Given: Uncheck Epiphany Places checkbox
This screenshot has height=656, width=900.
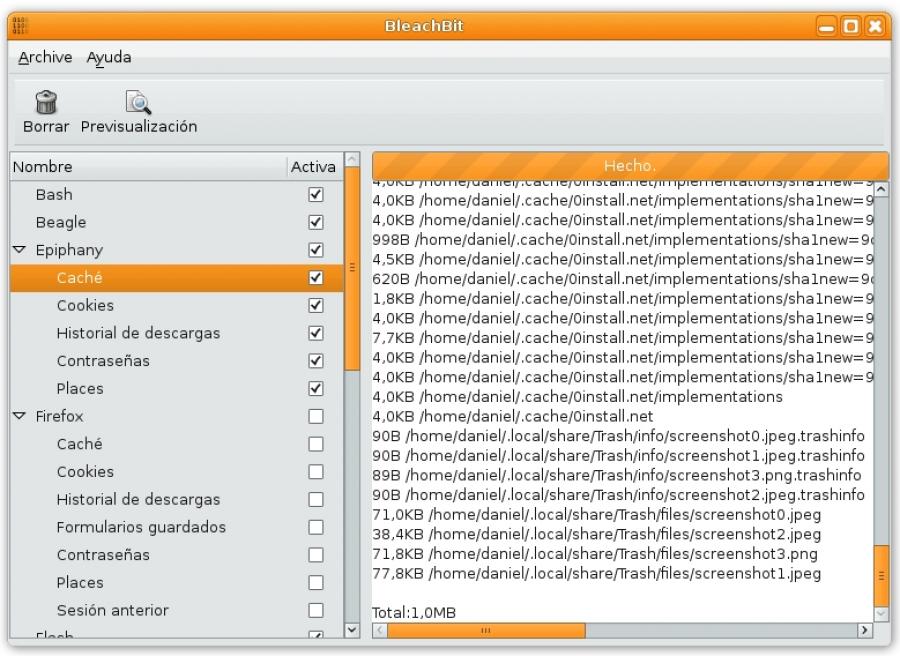Looking at the screenshot, I should [x=316, y=389].
